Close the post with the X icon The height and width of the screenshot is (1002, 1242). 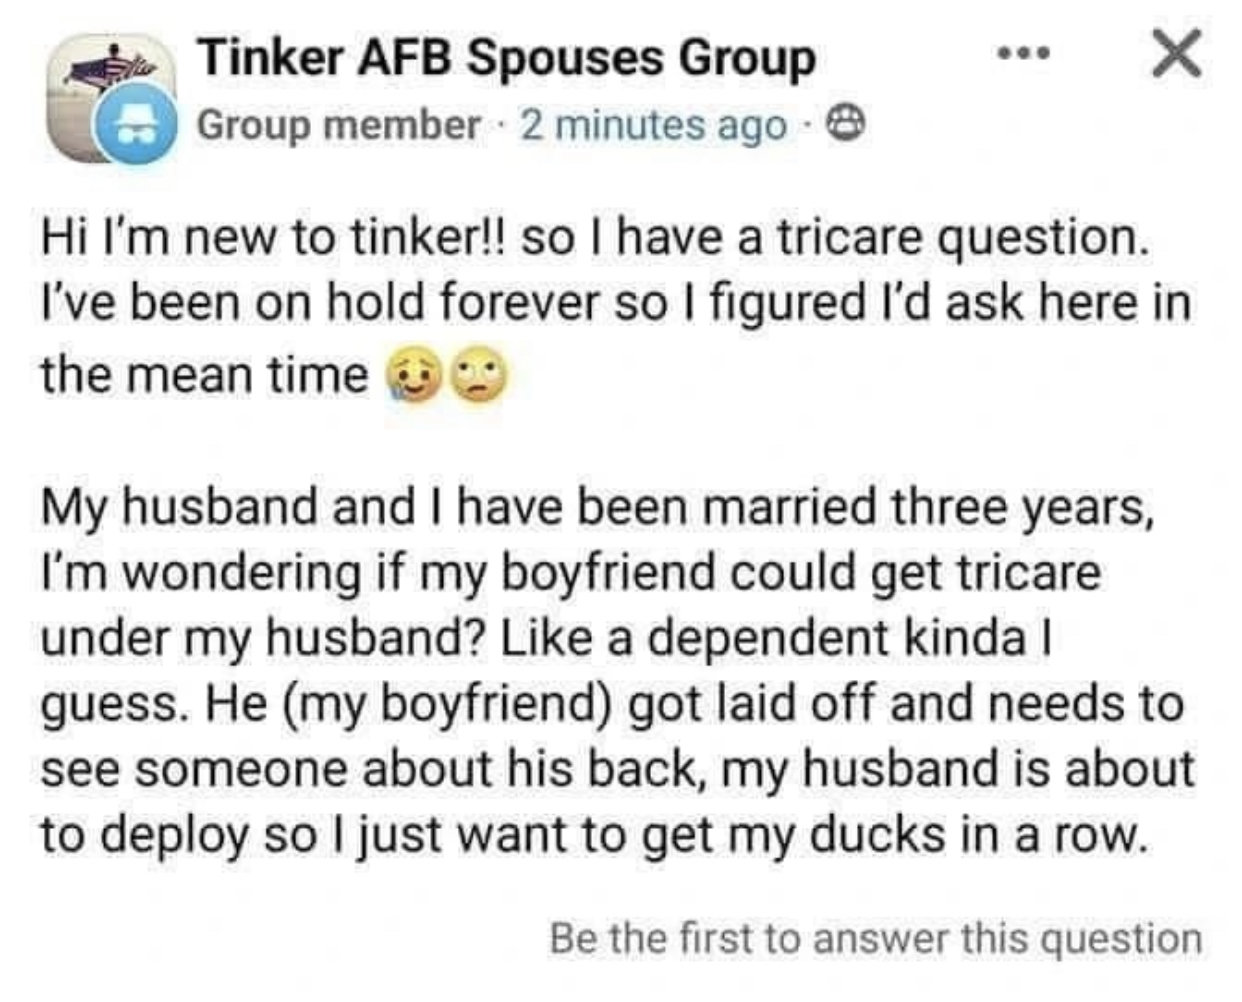(1175, 54)
